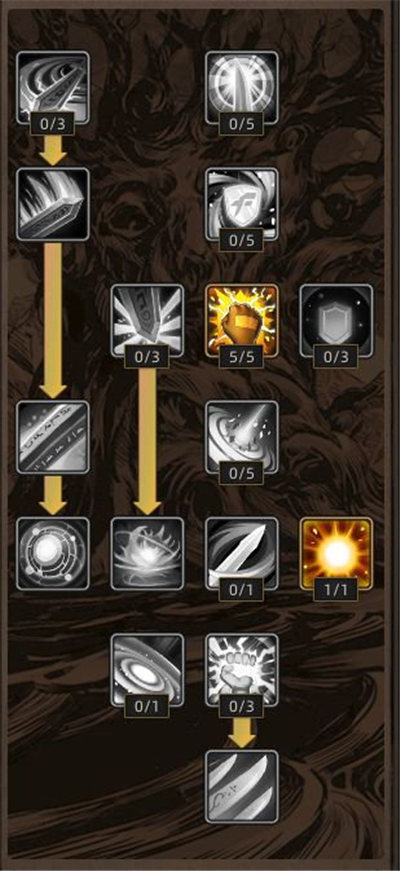Click the rune-engraved blade talent icon

(x=53, y=437)
